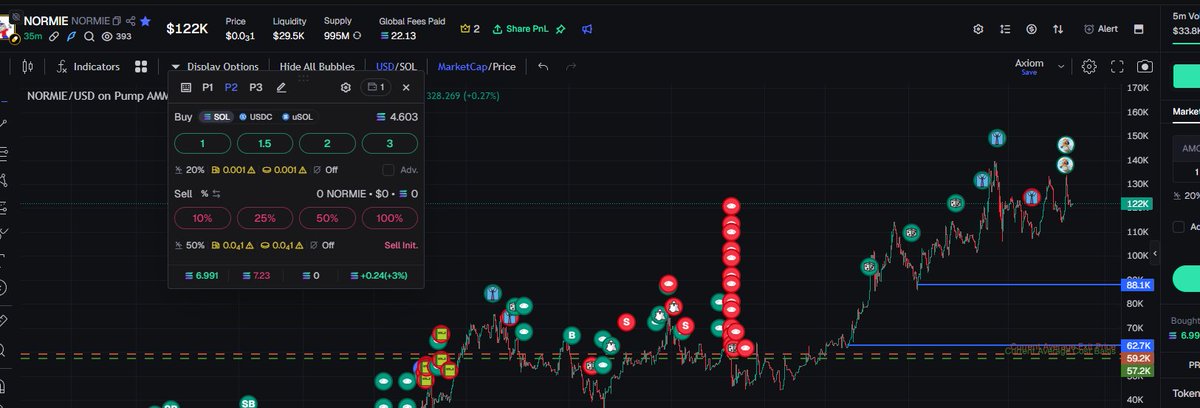Buy 3 SOL quick button
This screenshot has width=1200, height=408.
pyautogui.click(x=389, y=144)
